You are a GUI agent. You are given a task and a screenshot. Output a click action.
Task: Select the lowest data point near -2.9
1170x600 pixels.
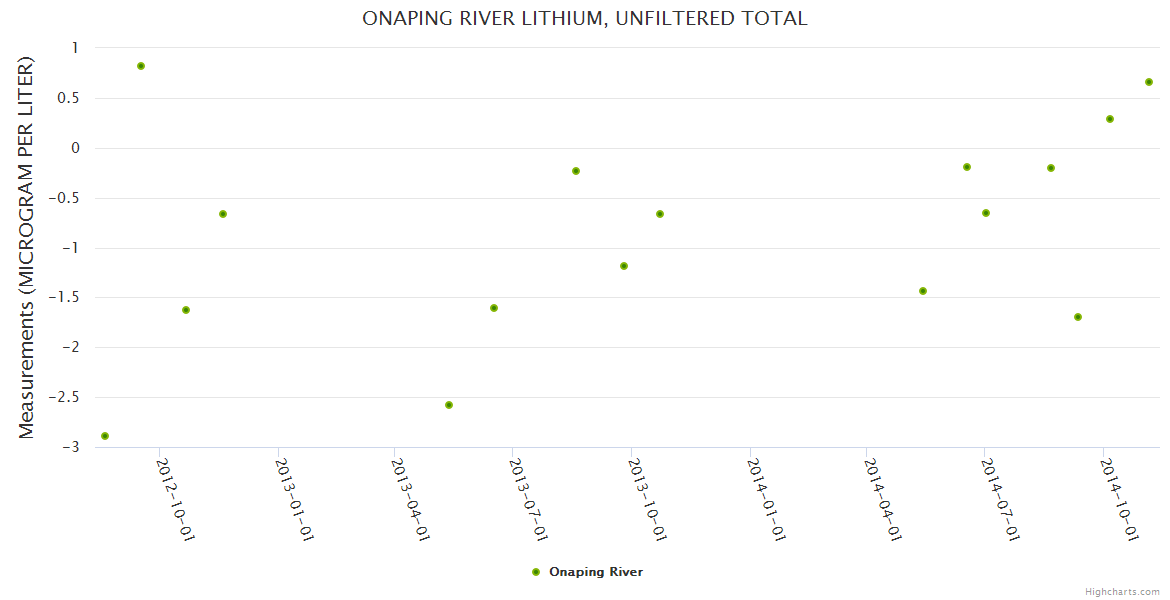tap(105, 436)
